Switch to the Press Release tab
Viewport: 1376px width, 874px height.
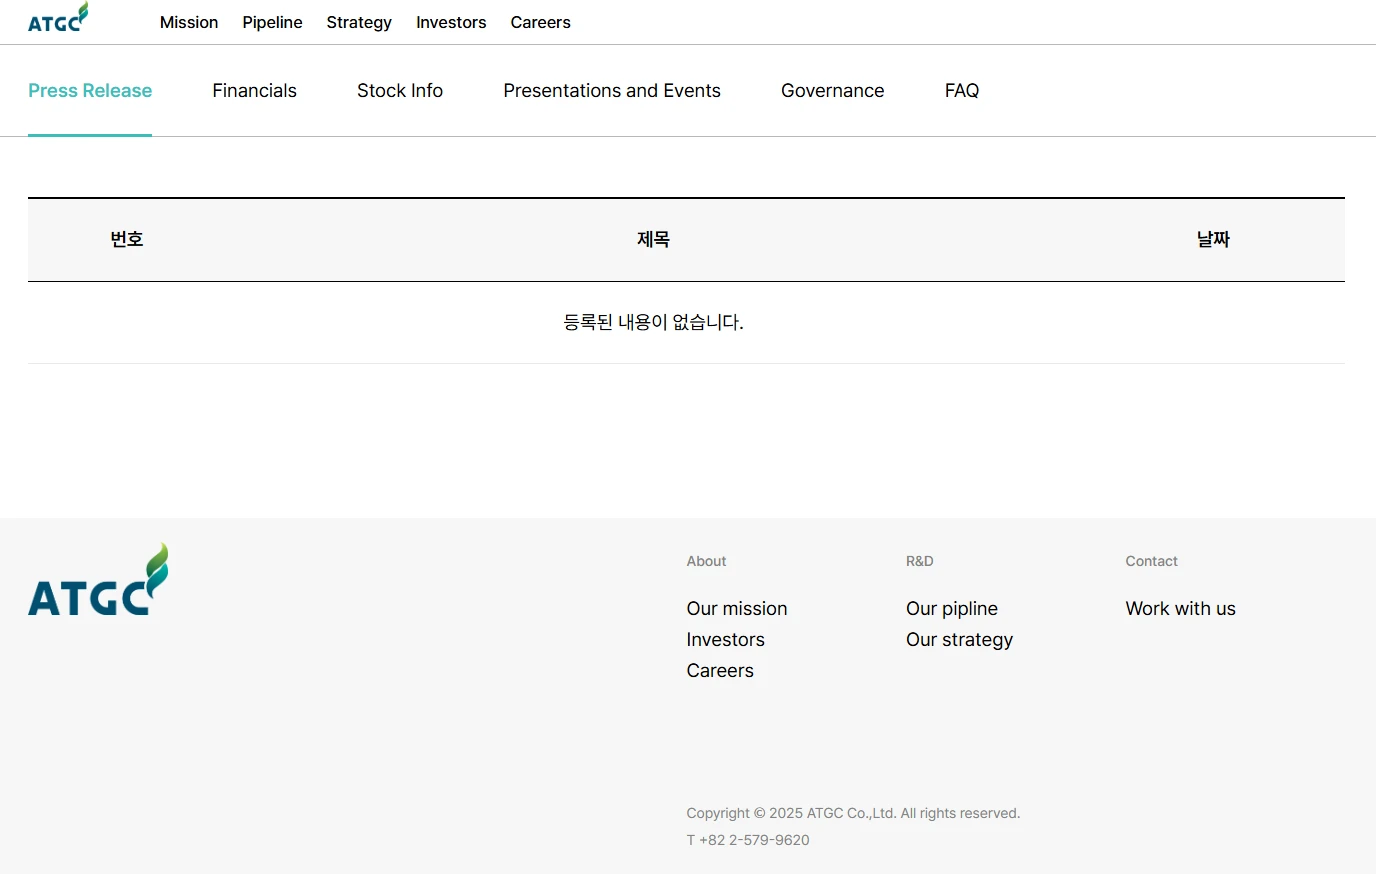90,91
